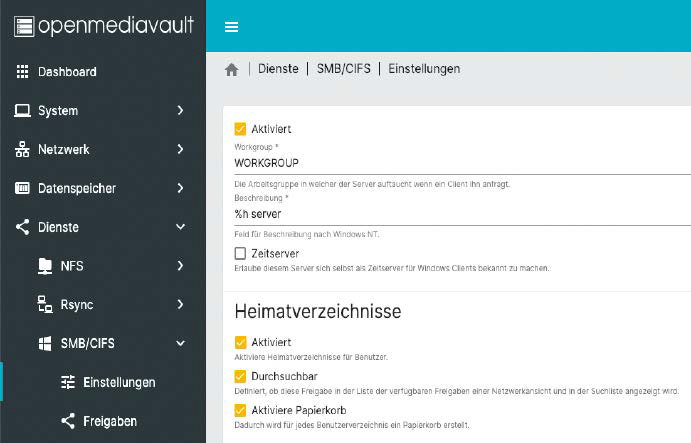Uncheck Aktiviere Papierkorb option
This screenshot has height=443, width=691.
click(x=240, y=410)
